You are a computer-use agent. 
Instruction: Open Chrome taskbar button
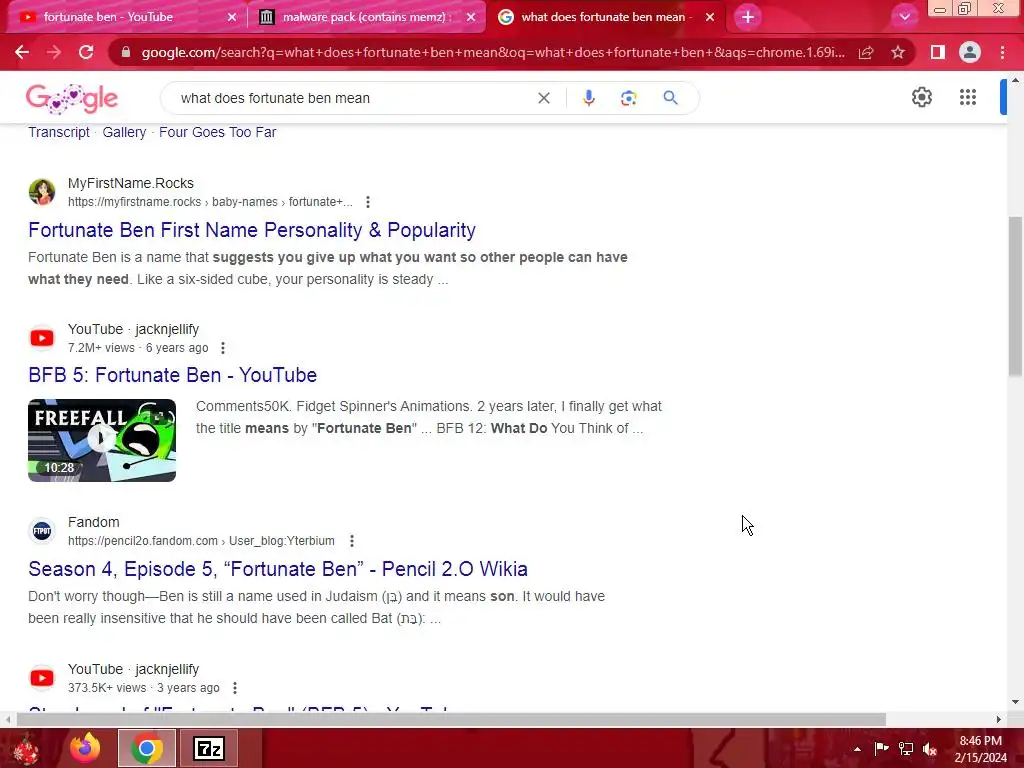pyautogui.click(x=147, y=748)
